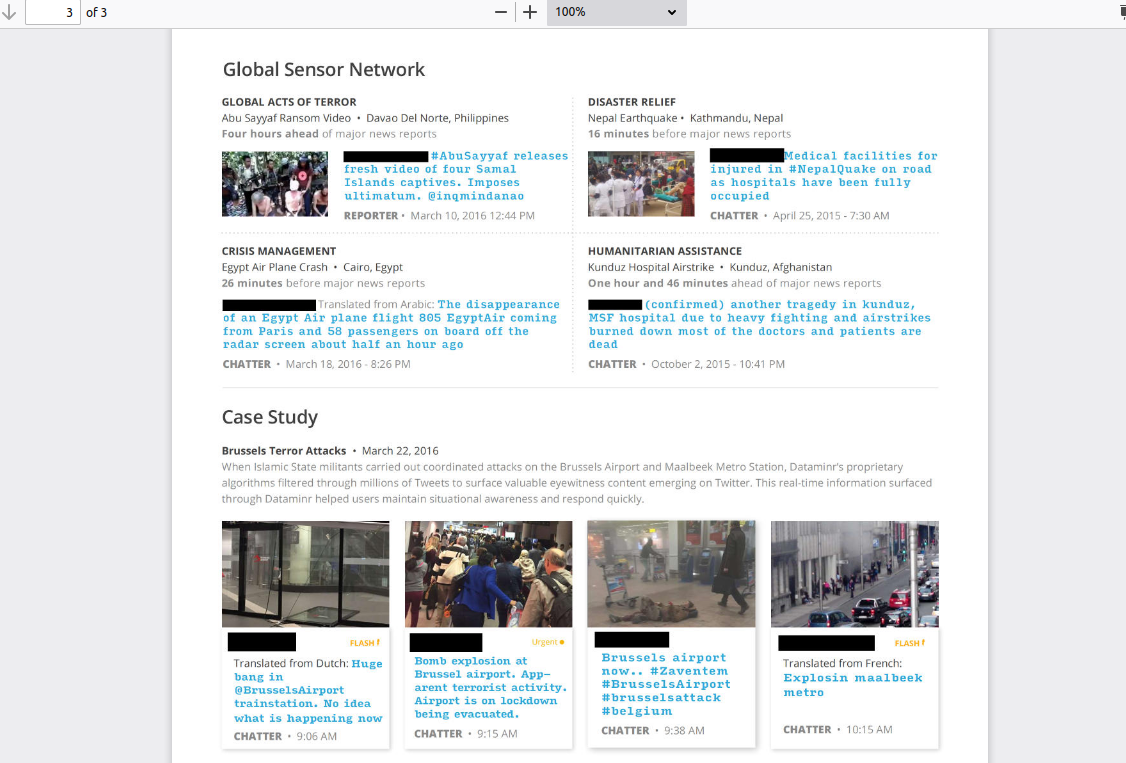
Task: Click 'Kathmandu, Nepal' location text
Action: click(736, 118)
